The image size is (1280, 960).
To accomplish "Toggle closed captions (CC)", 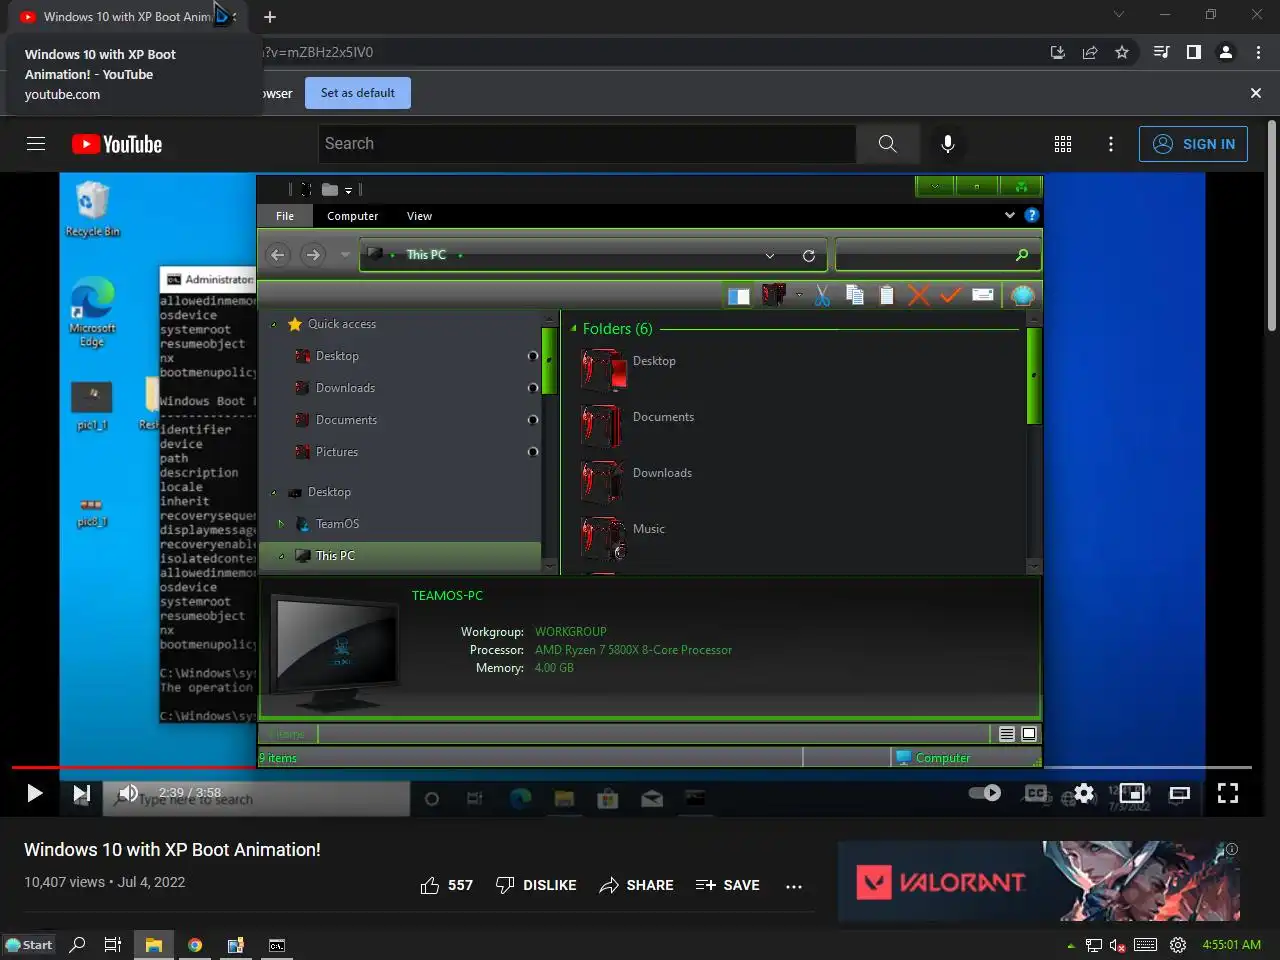I will (x=1036, y=793).
